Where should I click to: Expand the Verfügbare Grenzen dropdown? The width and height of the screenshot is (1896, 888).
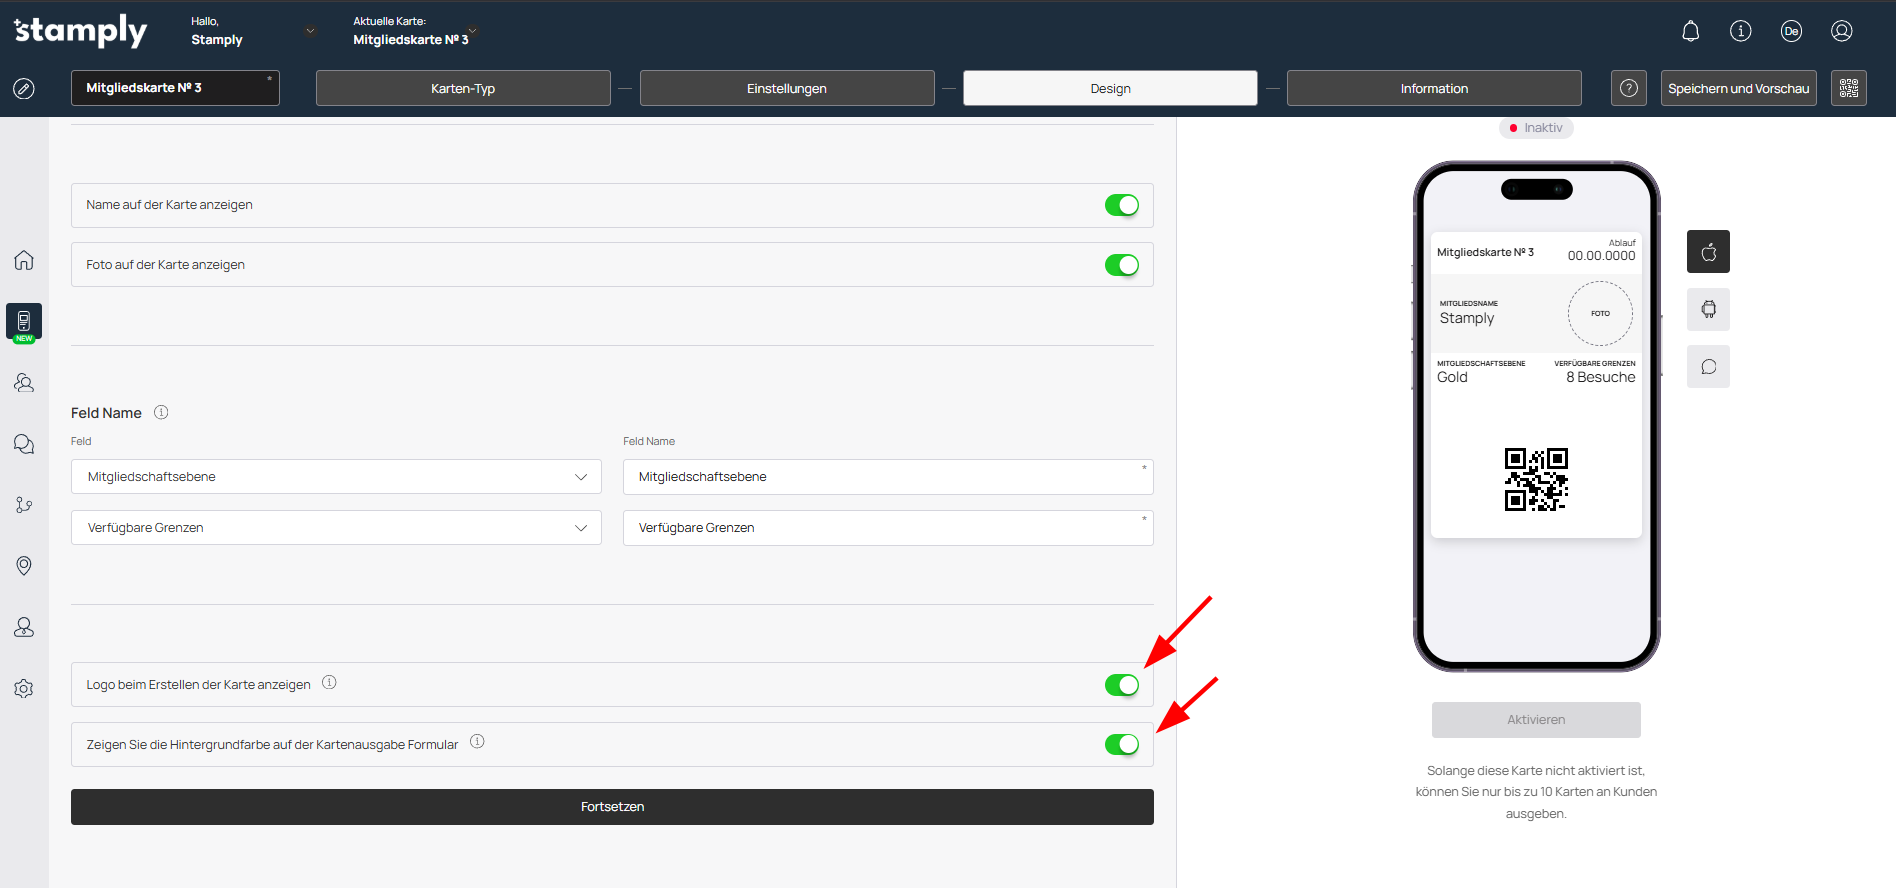(336, 528)
